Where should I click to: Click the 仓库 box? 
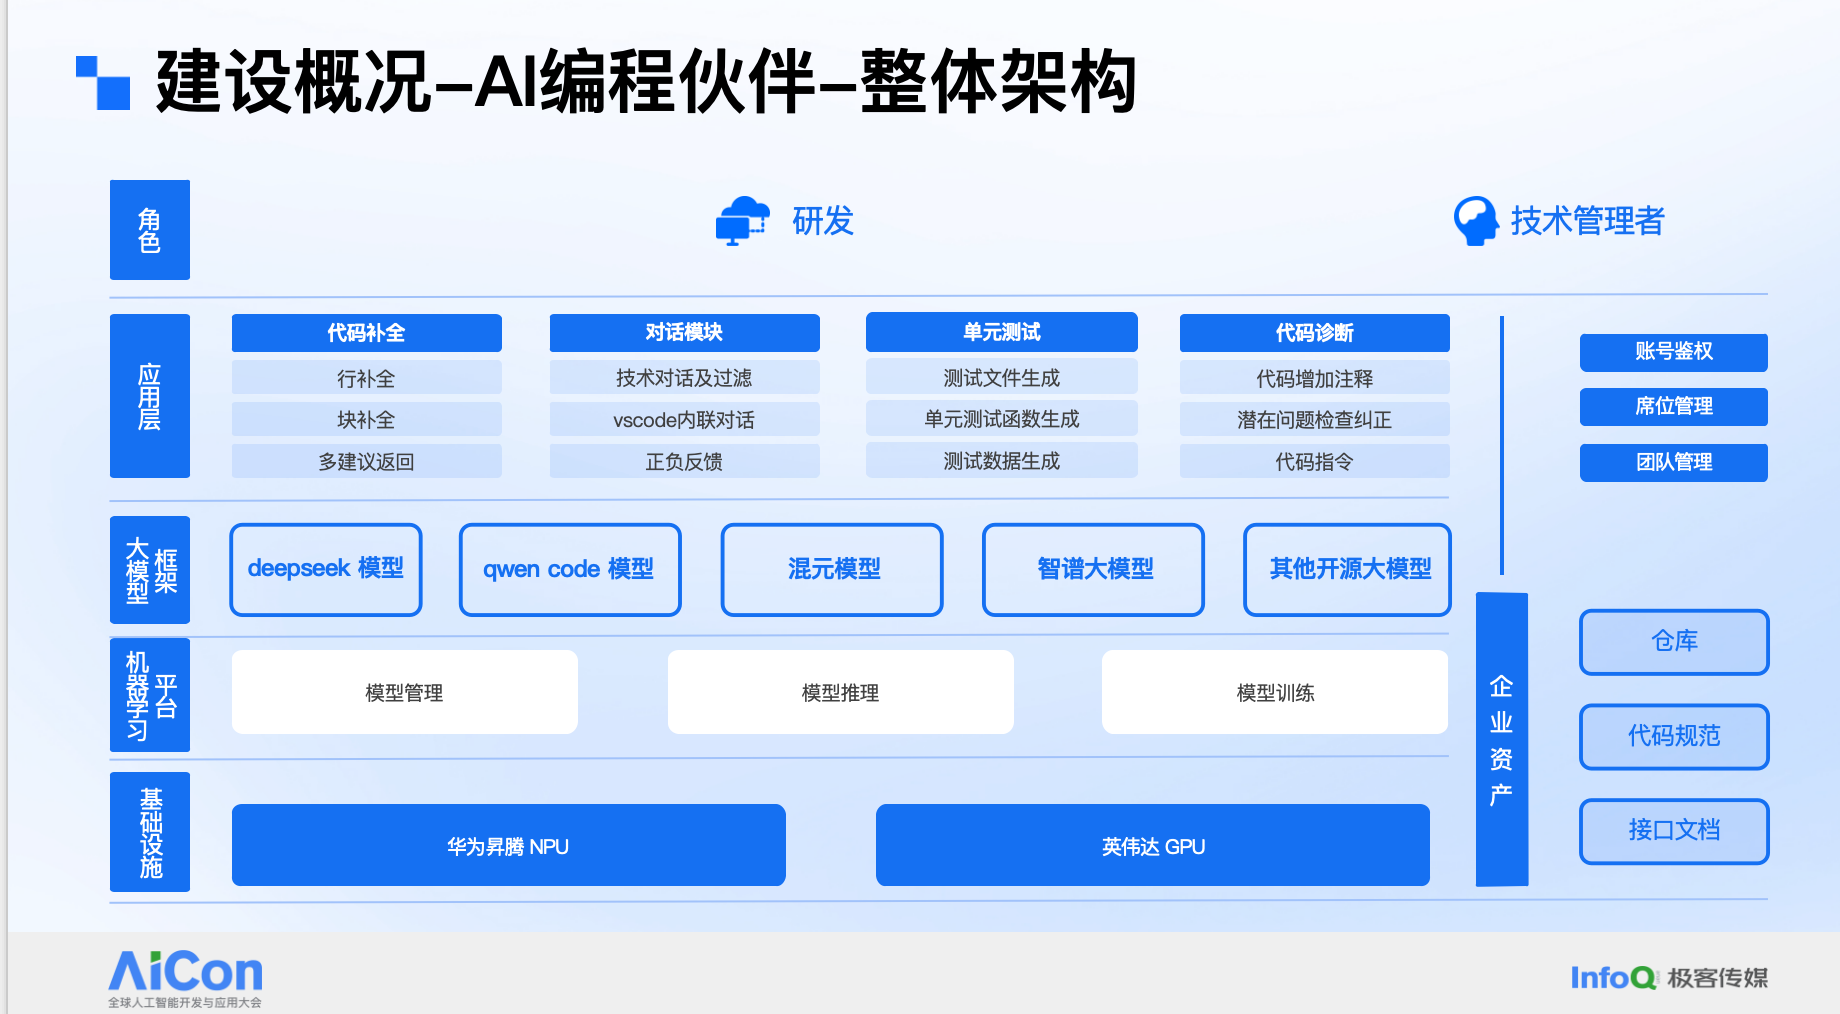tap(1674, 642)
